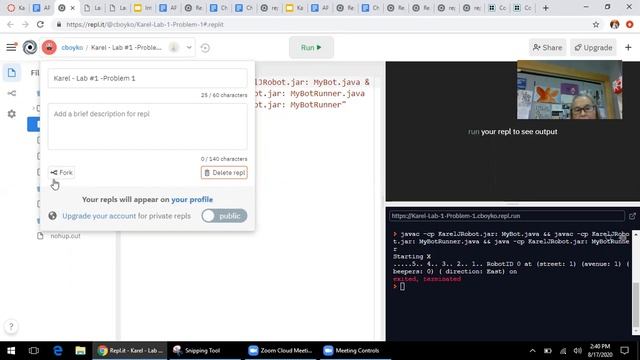Launch Edge from the taskbar
Viewport: 640px width, 360px height.
pyautogui.click(x=58, y=351)
